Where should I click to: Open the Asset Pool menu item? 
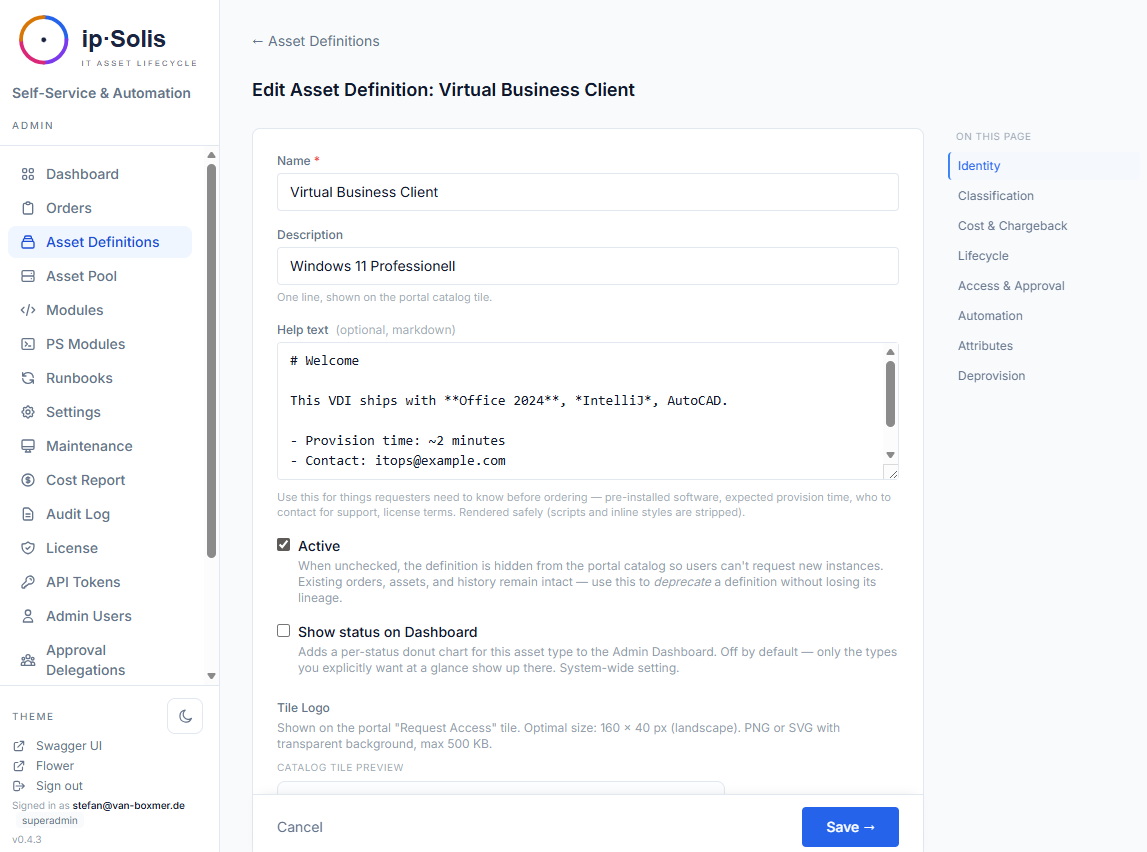[x=100, y=276]
